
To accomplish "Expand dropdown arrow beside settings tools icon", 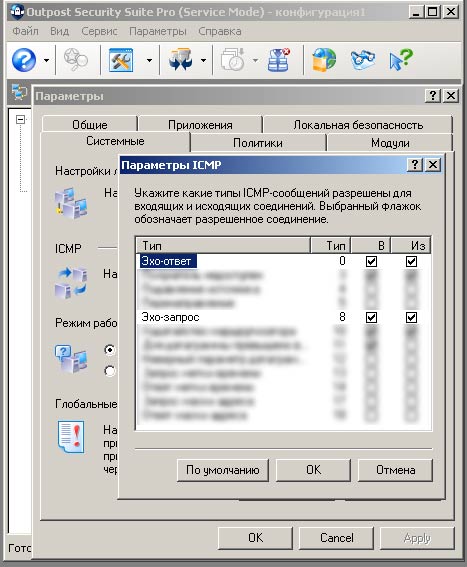I will pos(149,60).
